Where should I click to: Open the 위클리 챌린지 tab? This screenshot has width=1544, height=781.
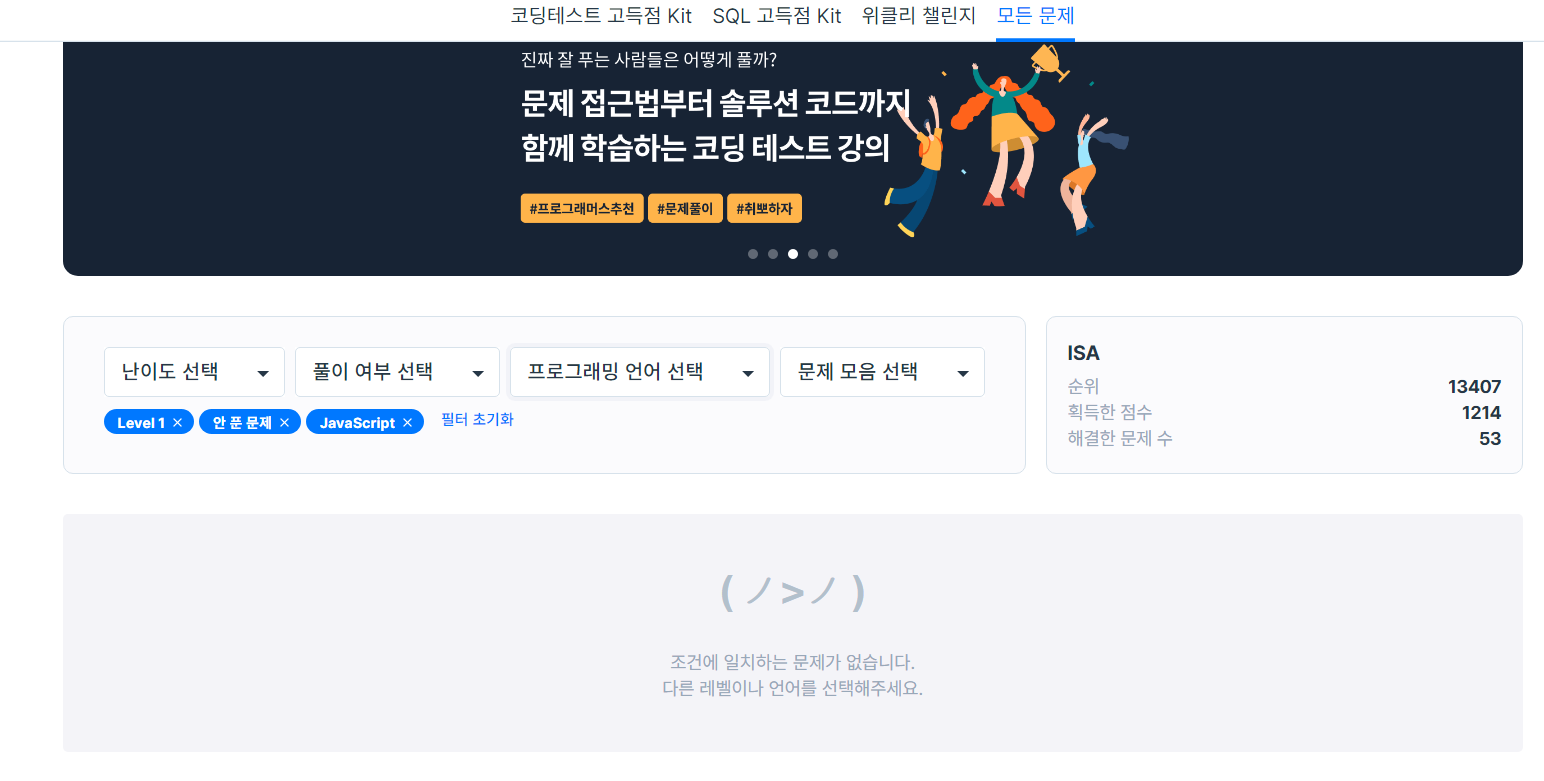pos(919,16)
